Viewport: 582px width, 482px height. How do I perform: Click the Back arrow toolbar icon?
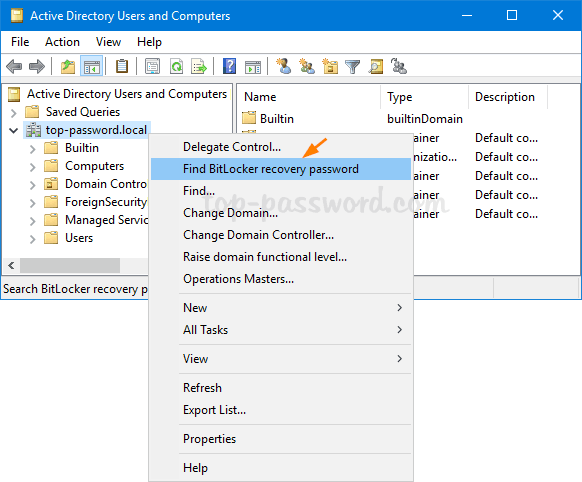point(14,67)
